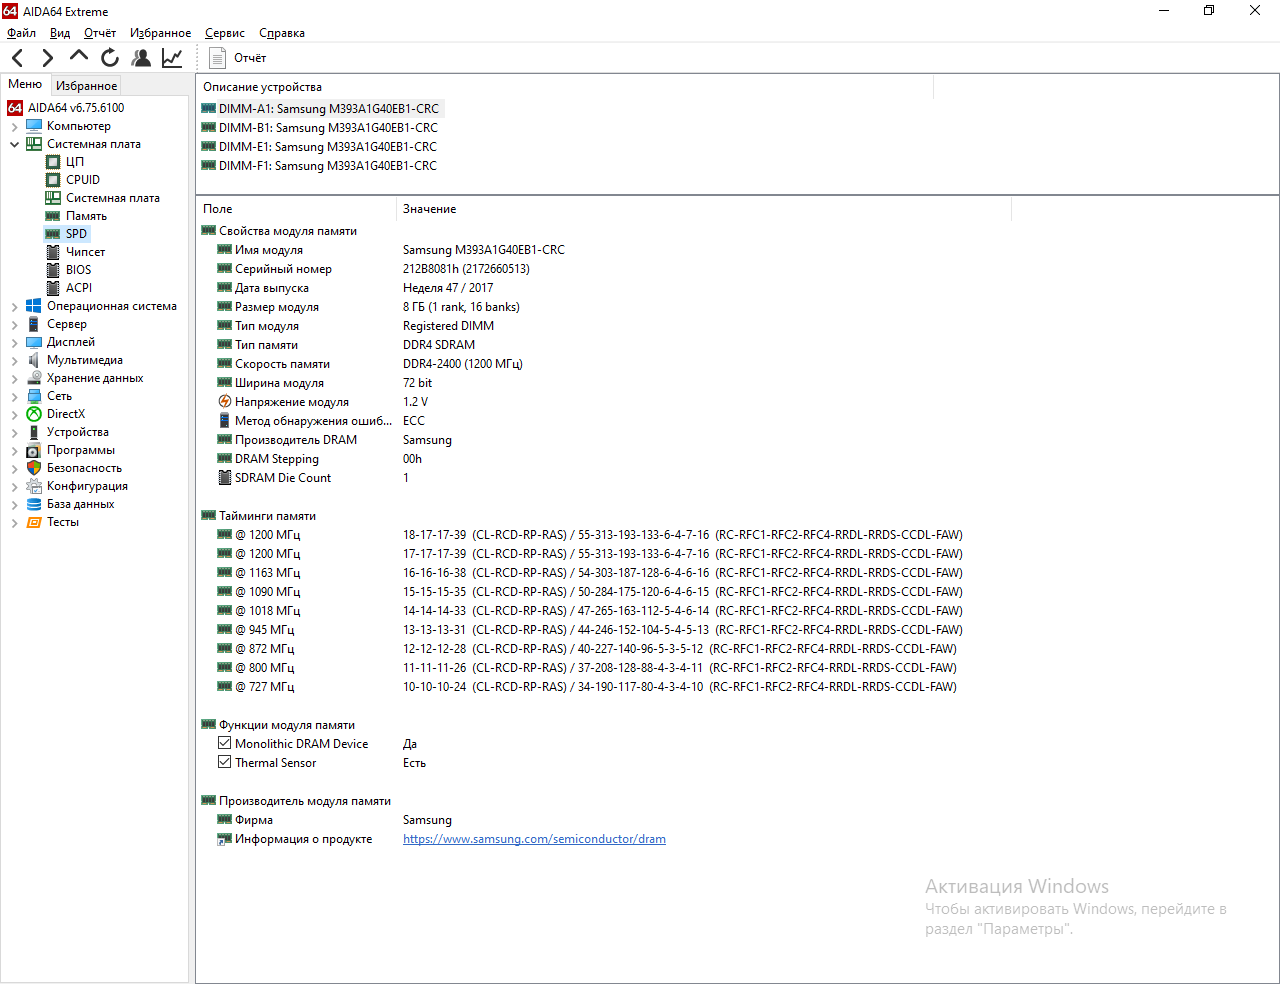Viewport: 1280px width, 984px height.
Task: Open the samsung.com semiconductor dram link
Action: [x=534, y=839]
